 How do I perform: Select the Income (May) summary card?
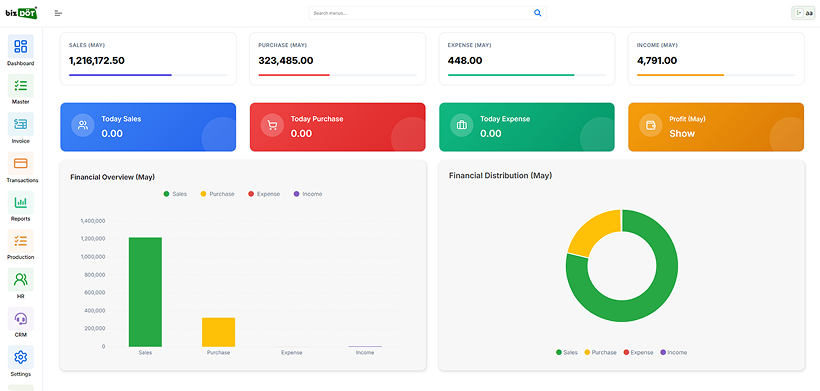click(x=716, y=59)
